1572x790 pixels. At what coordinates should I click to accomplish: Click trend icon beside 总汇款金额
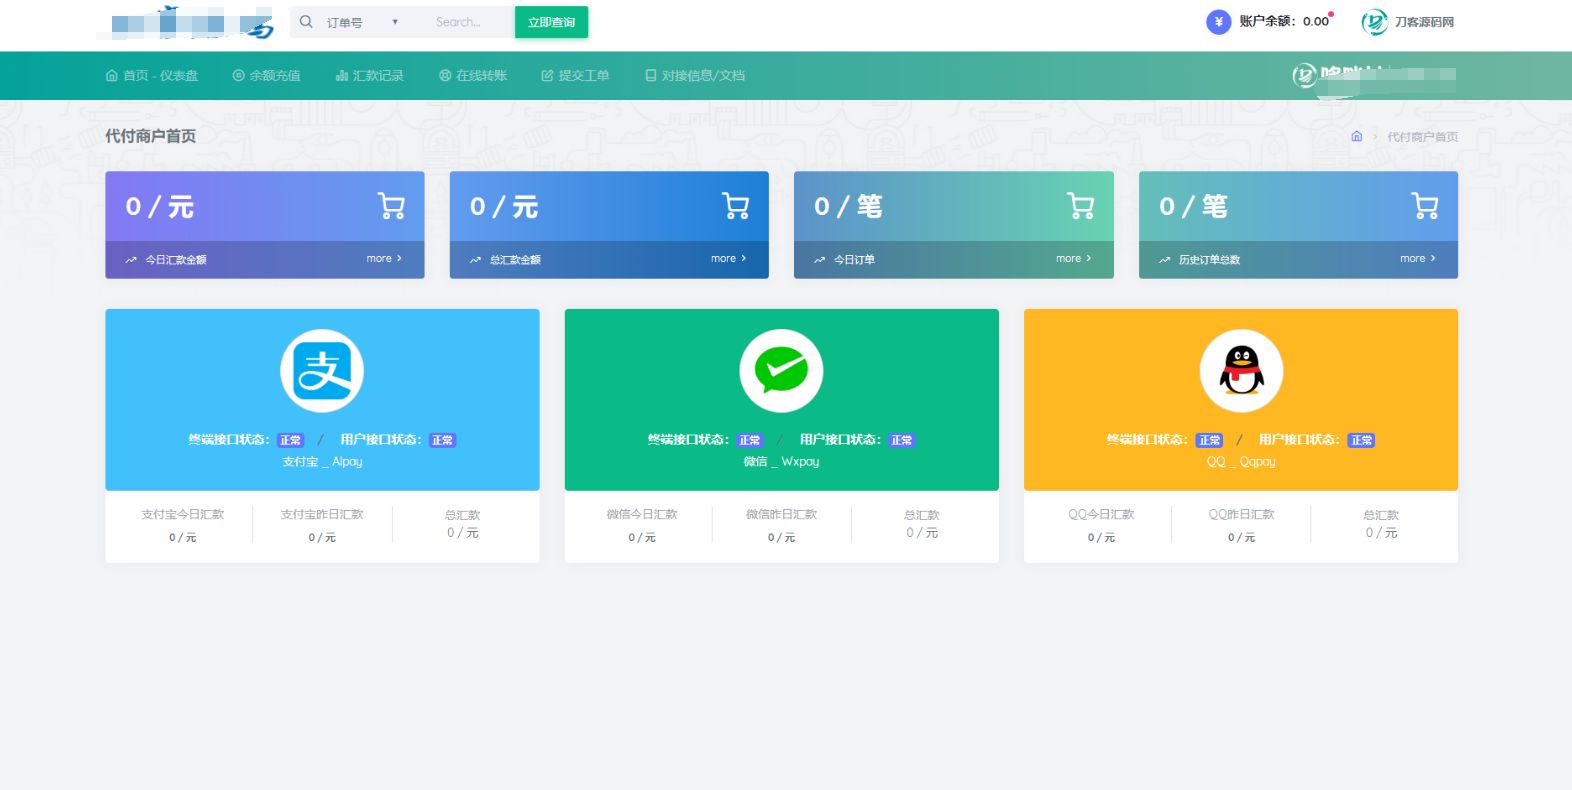[x=475, y=260]
